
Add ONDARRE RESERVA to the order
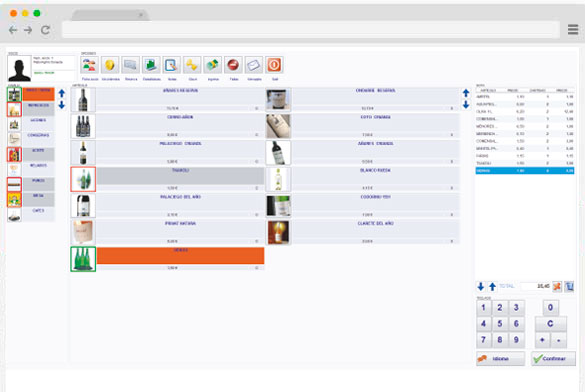(x=375, y=100)
